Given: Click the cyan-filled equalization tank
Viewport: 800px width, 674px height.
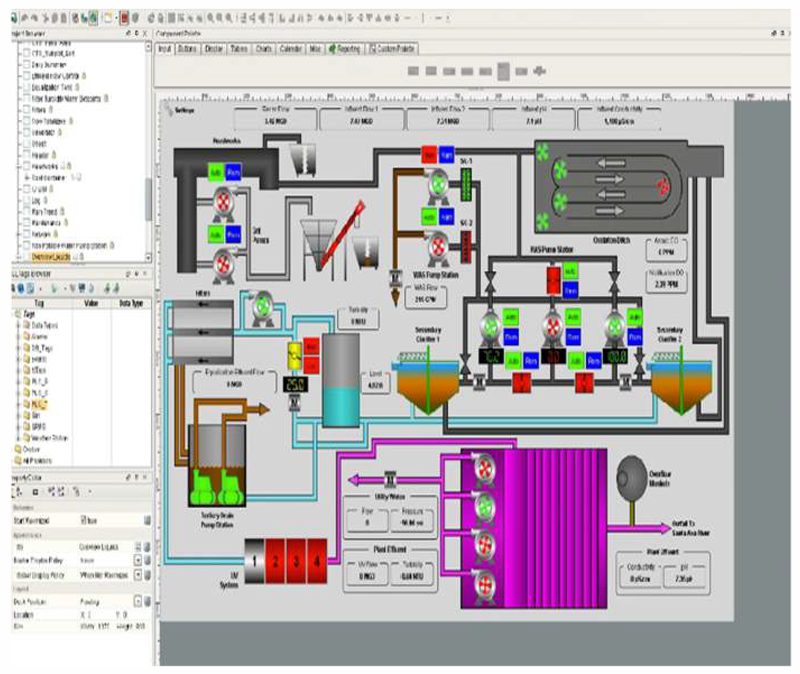Looking at the screenshot, I should (x=341, y=381).
